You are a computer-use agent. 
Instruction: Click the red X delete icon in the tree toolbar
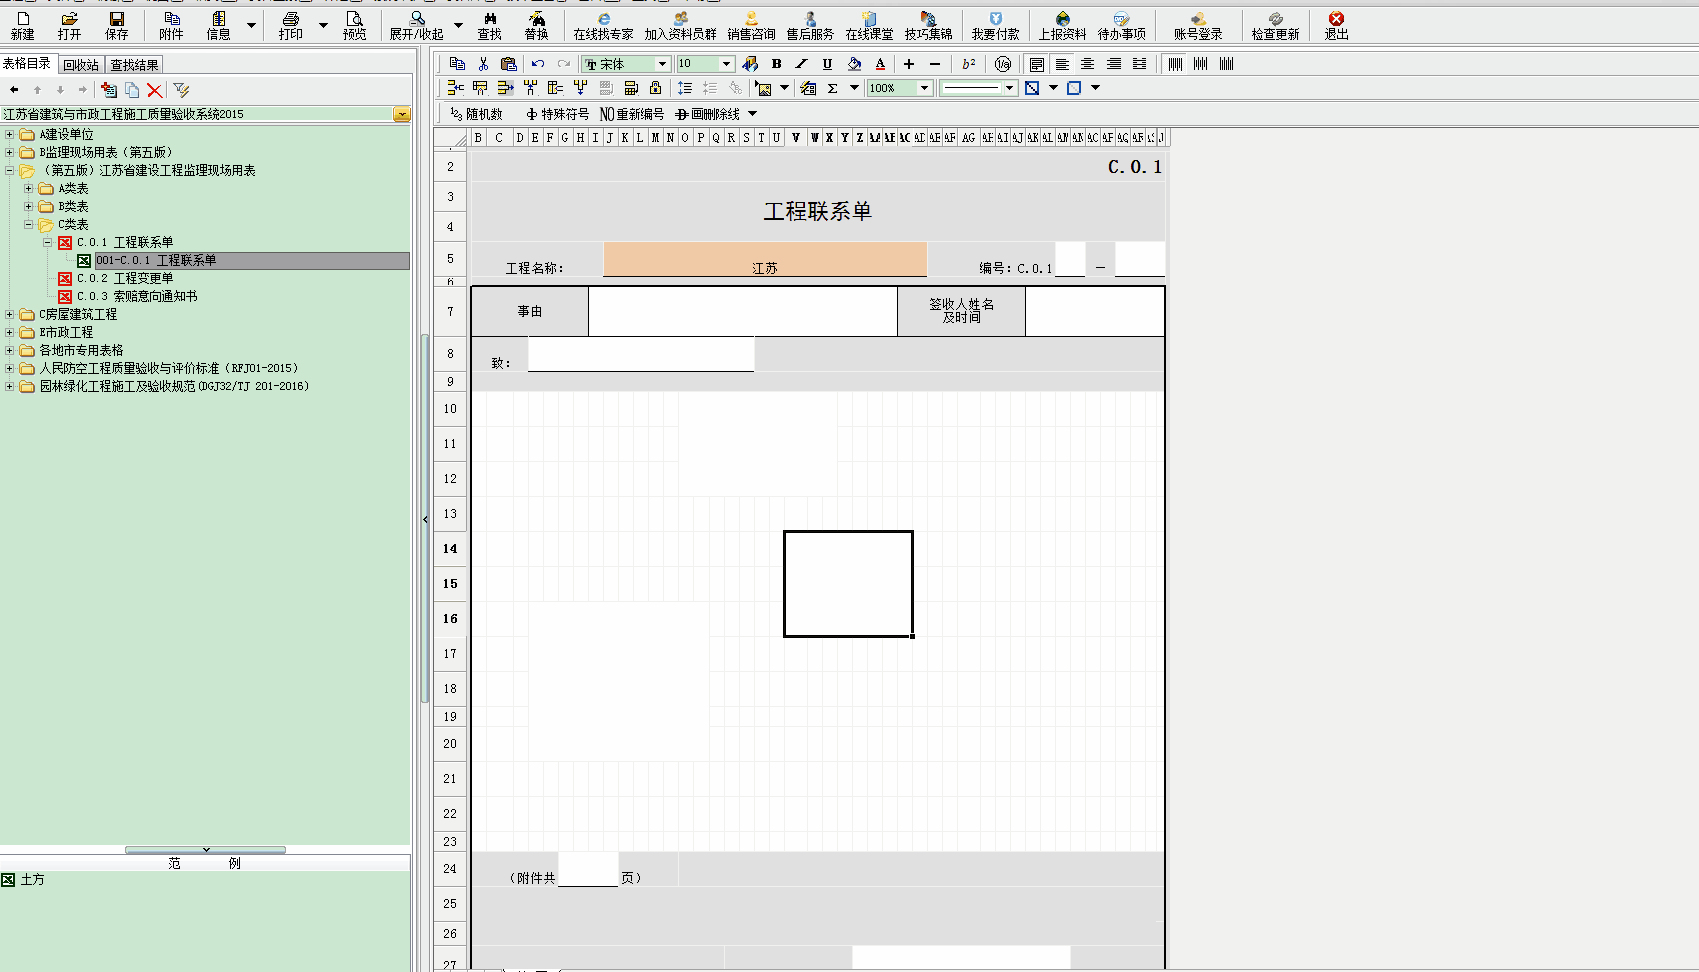(154, 90)
